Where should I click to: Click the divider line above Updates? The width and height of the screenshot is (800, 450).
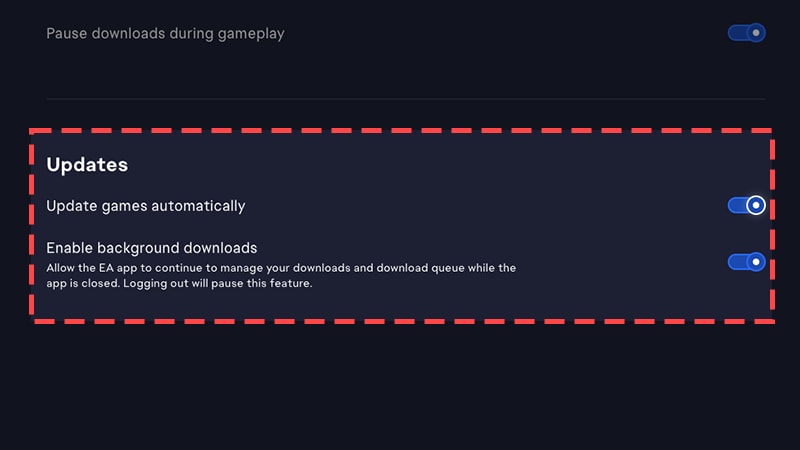[x=405, y=99]
